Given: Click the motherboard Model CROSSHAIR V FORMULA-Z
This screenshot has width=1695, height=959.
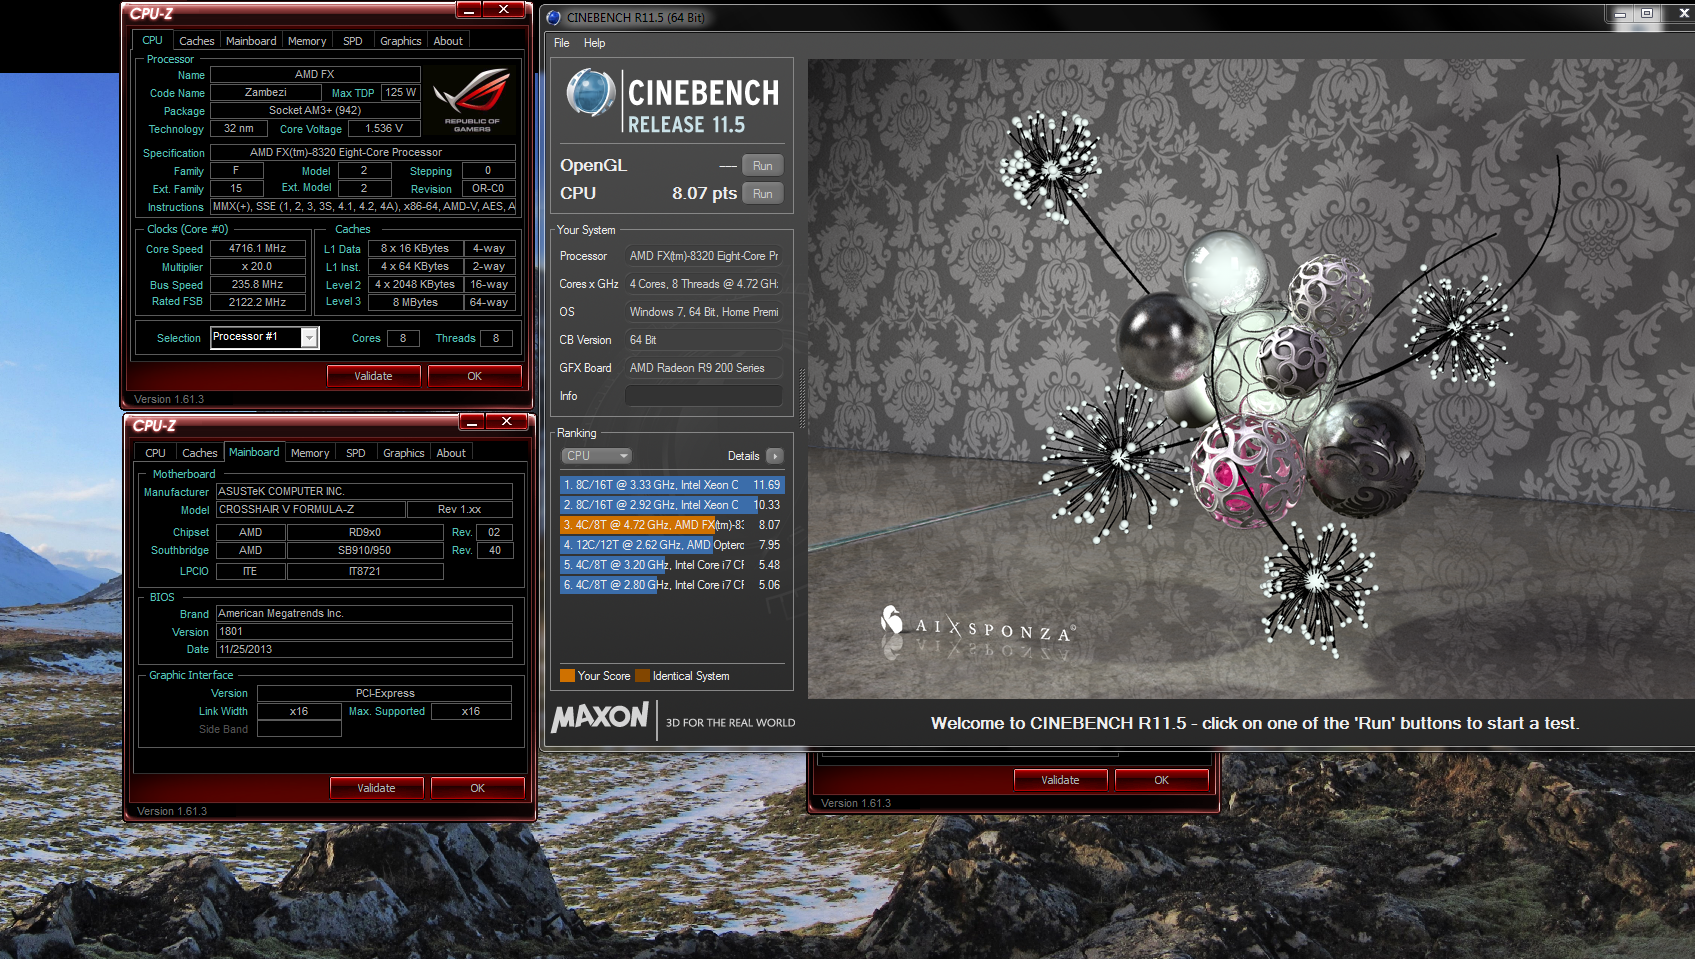Looking at the screenshot, I should [x=310, y=509].
